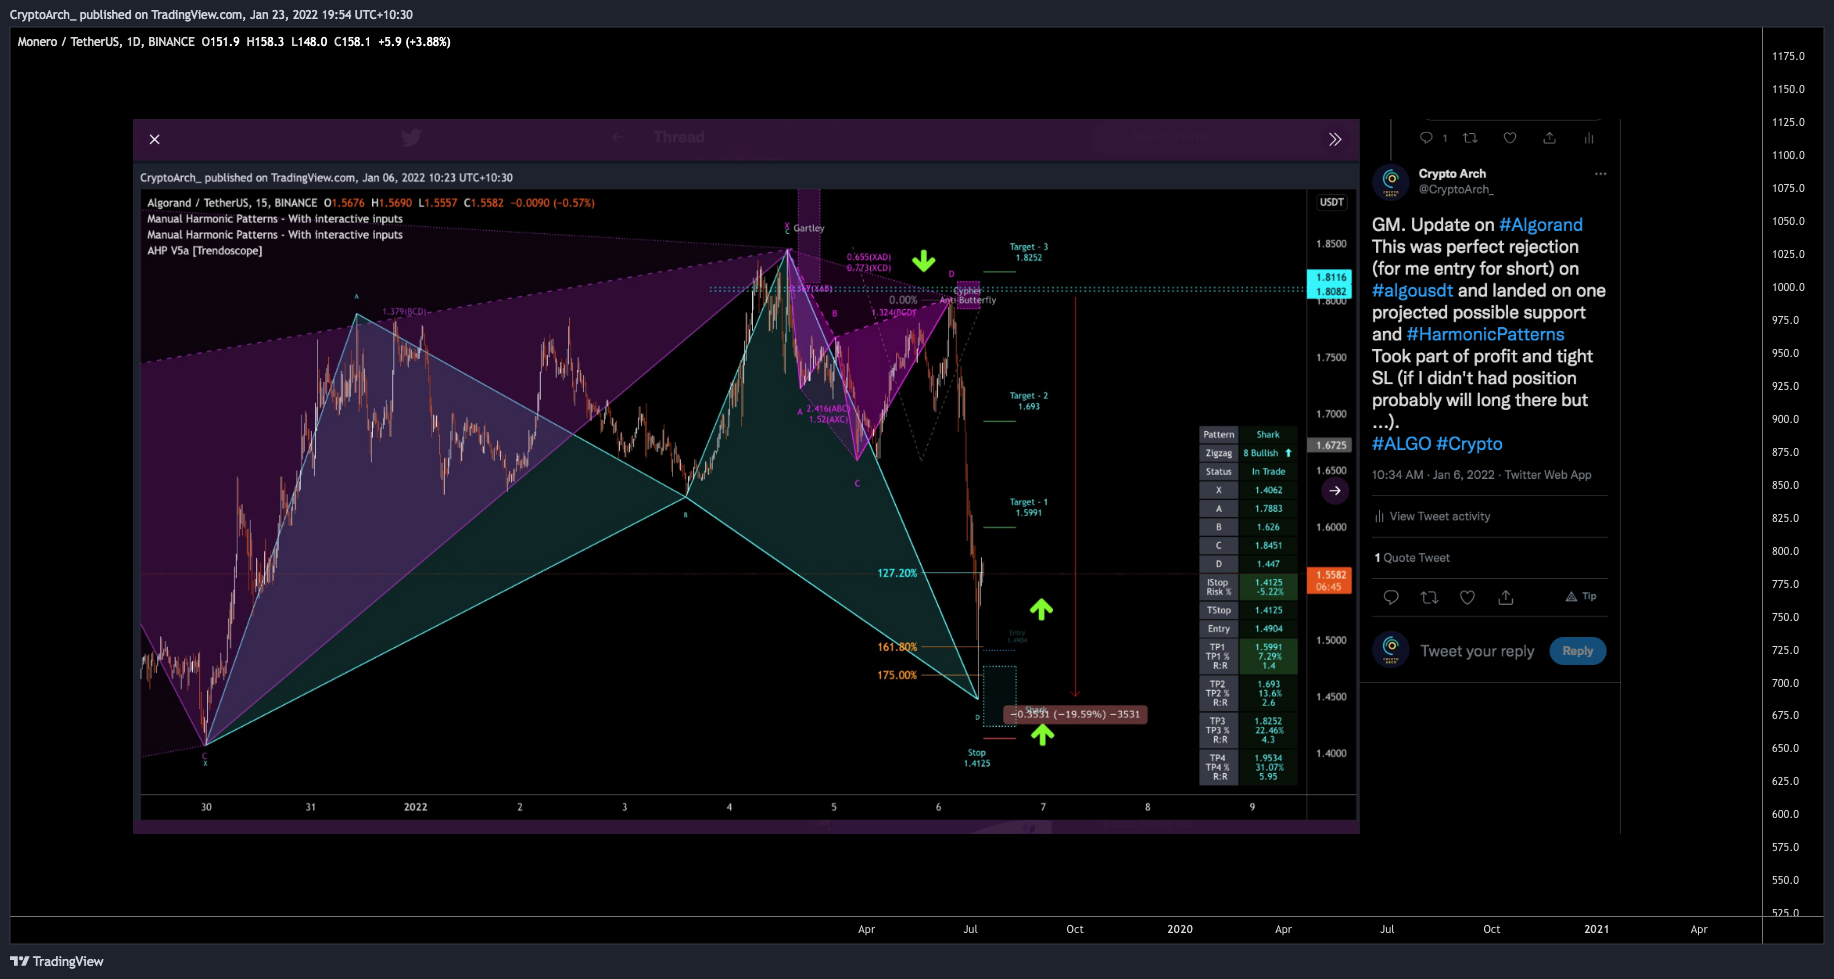Retweet using the icon below 1 Quote Tweet
The image size is (1834, 979).
point(1429,597)
